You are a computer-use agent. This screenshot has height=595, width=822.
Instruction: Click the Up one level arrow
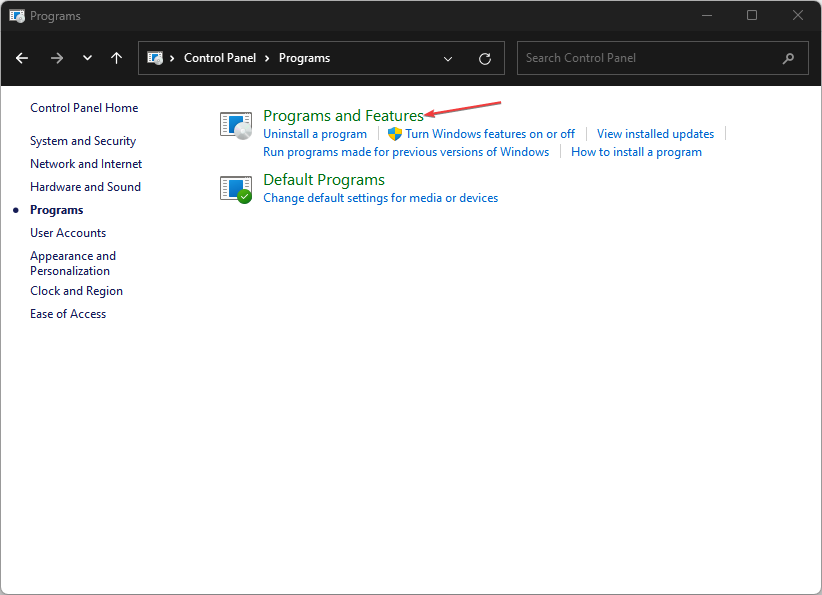point(117,58)
